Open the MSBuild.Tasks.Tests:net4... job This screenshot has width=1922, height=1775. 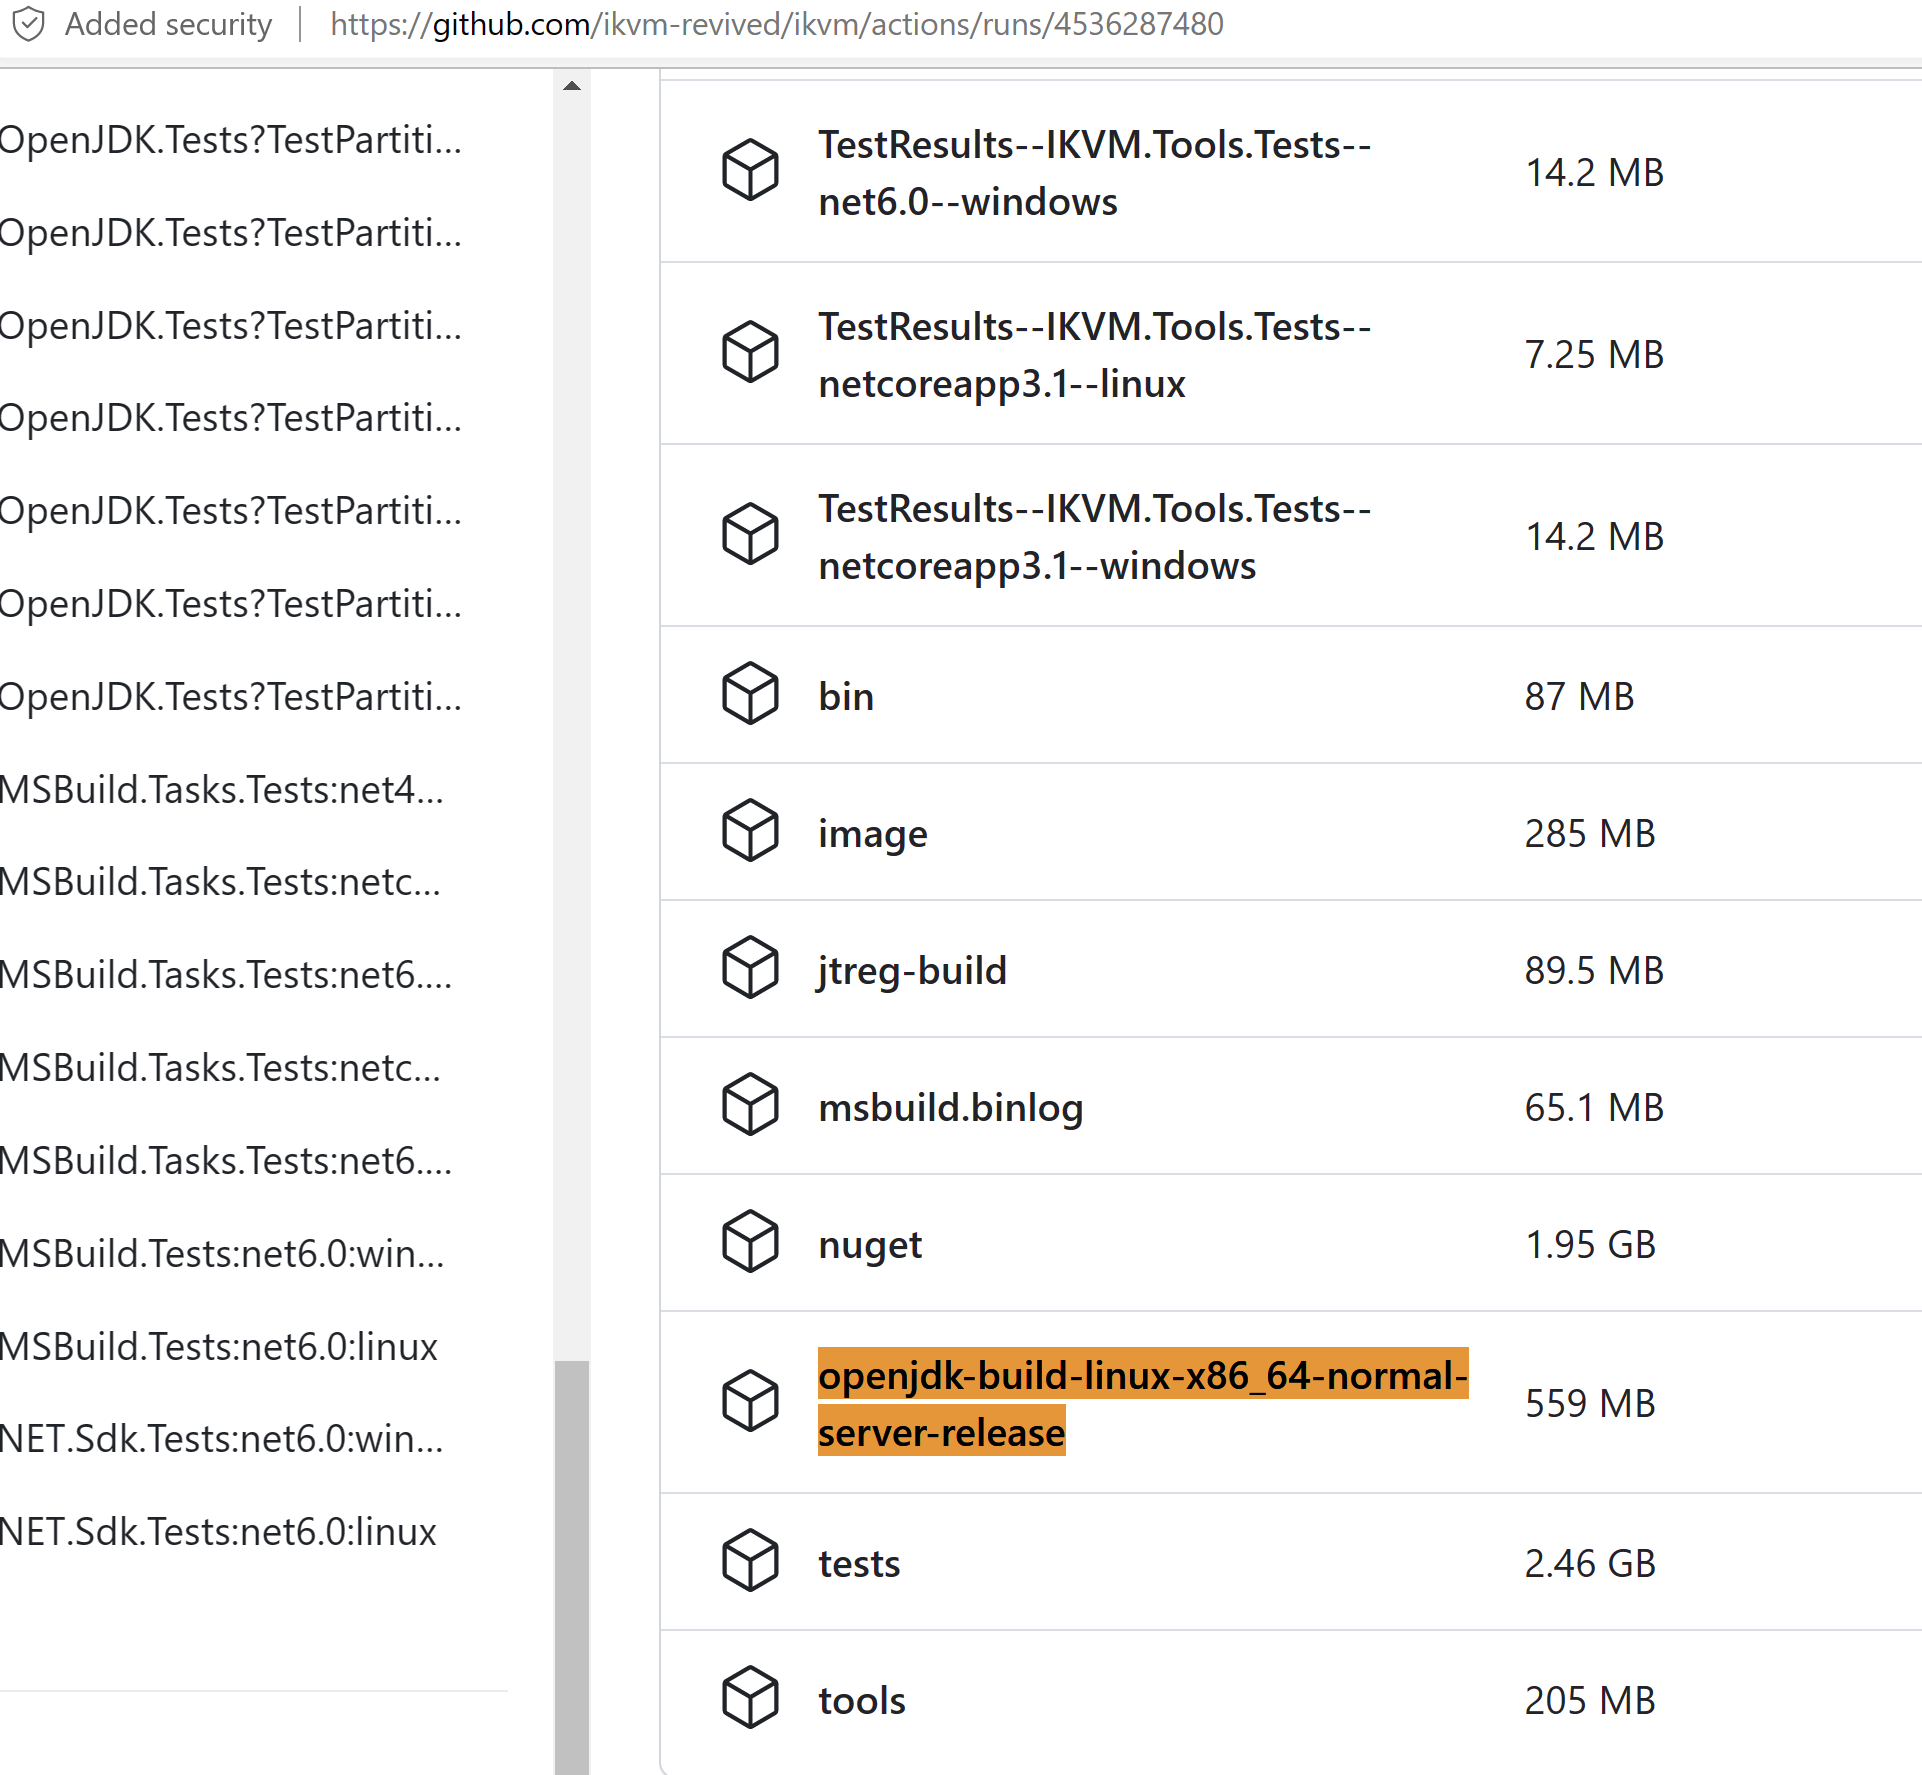coord(221,790)
